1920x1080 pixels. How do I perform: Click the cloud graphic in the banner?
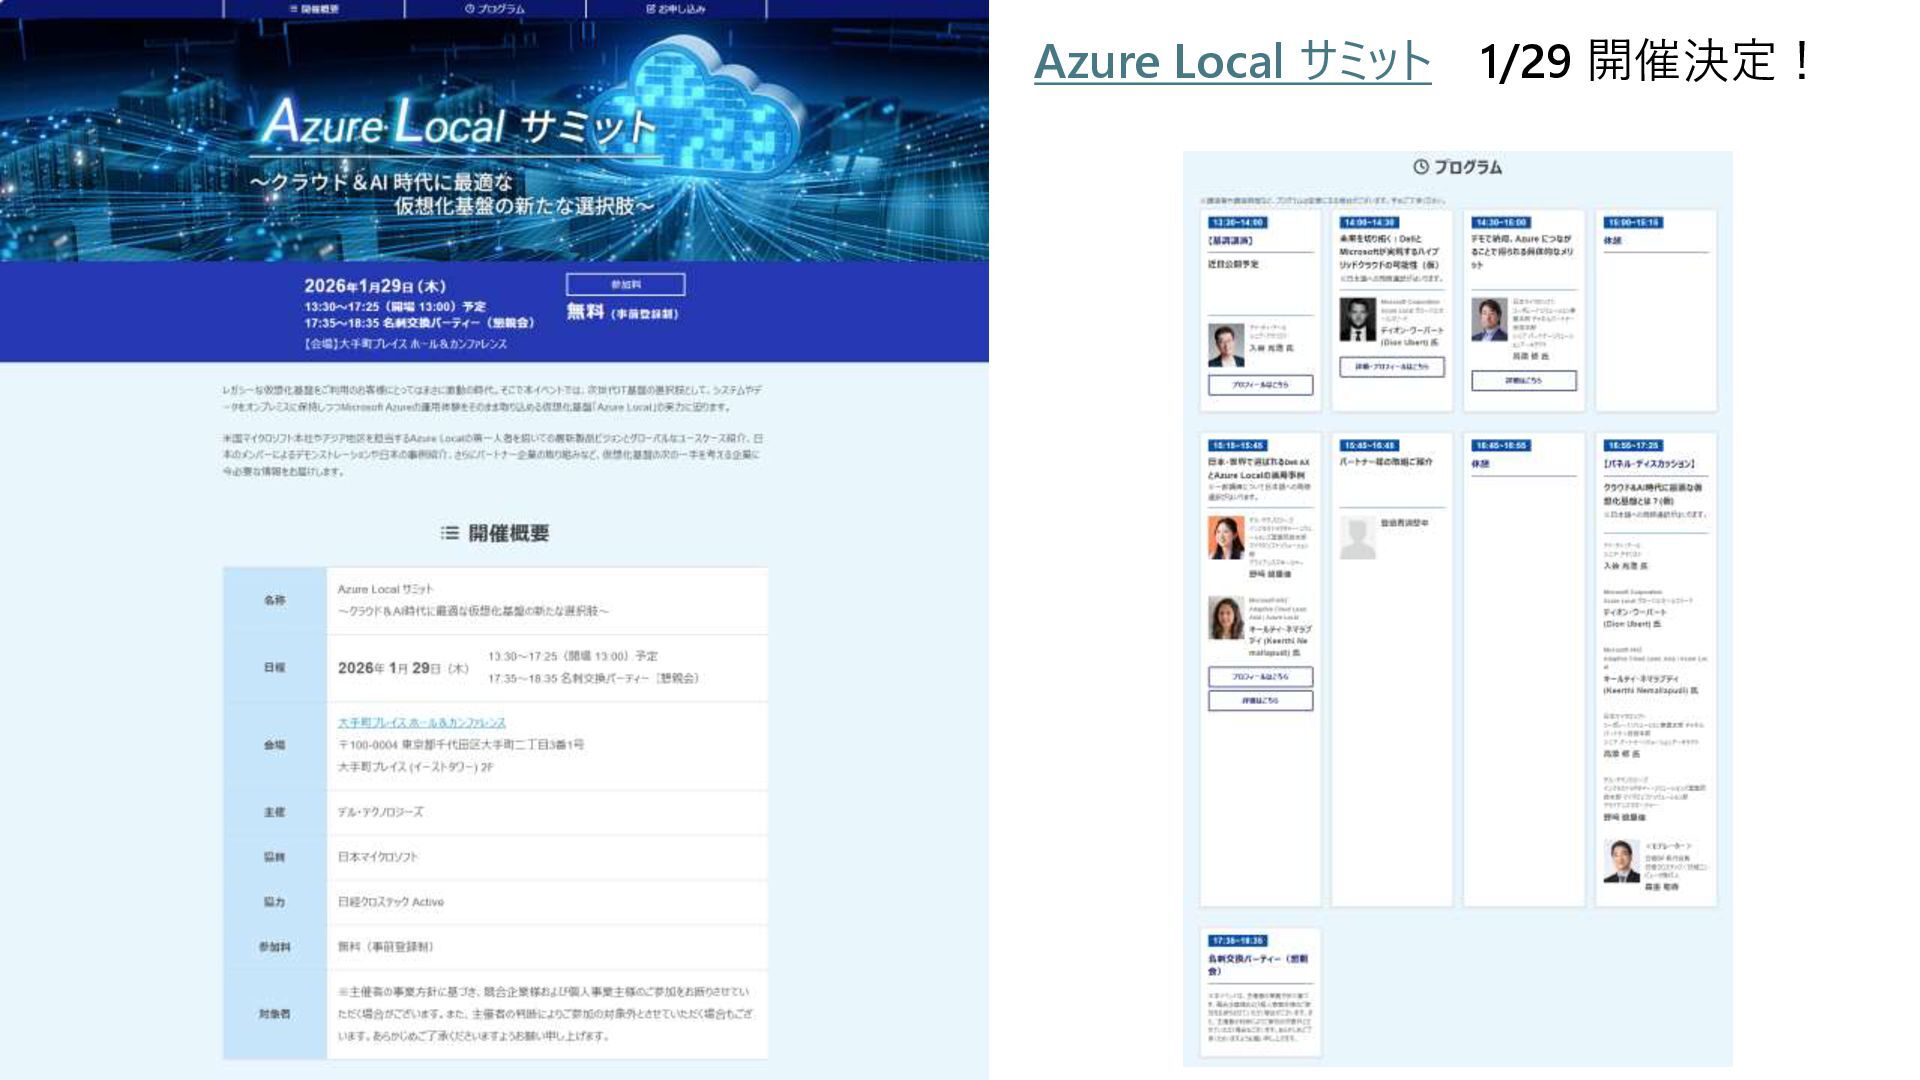[718, 100]
